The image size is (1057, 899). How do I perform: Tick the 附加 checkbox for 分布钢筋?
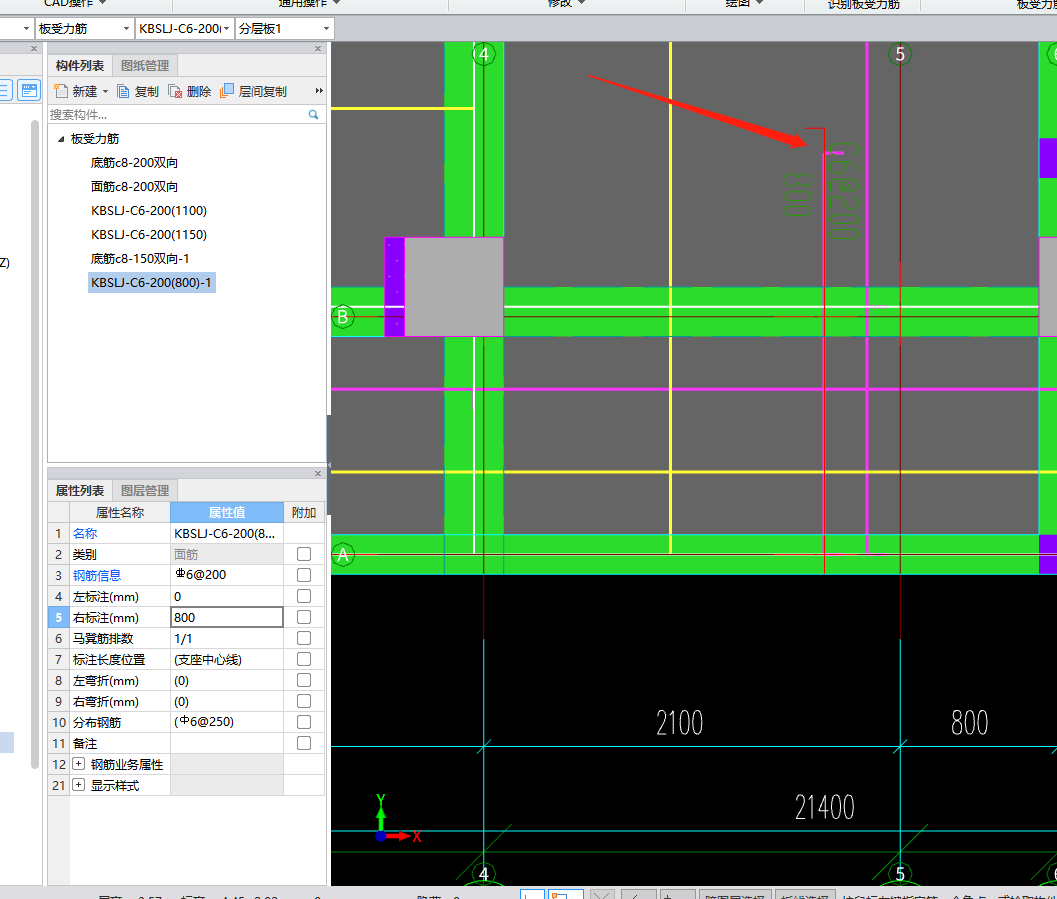pos(304,722)
